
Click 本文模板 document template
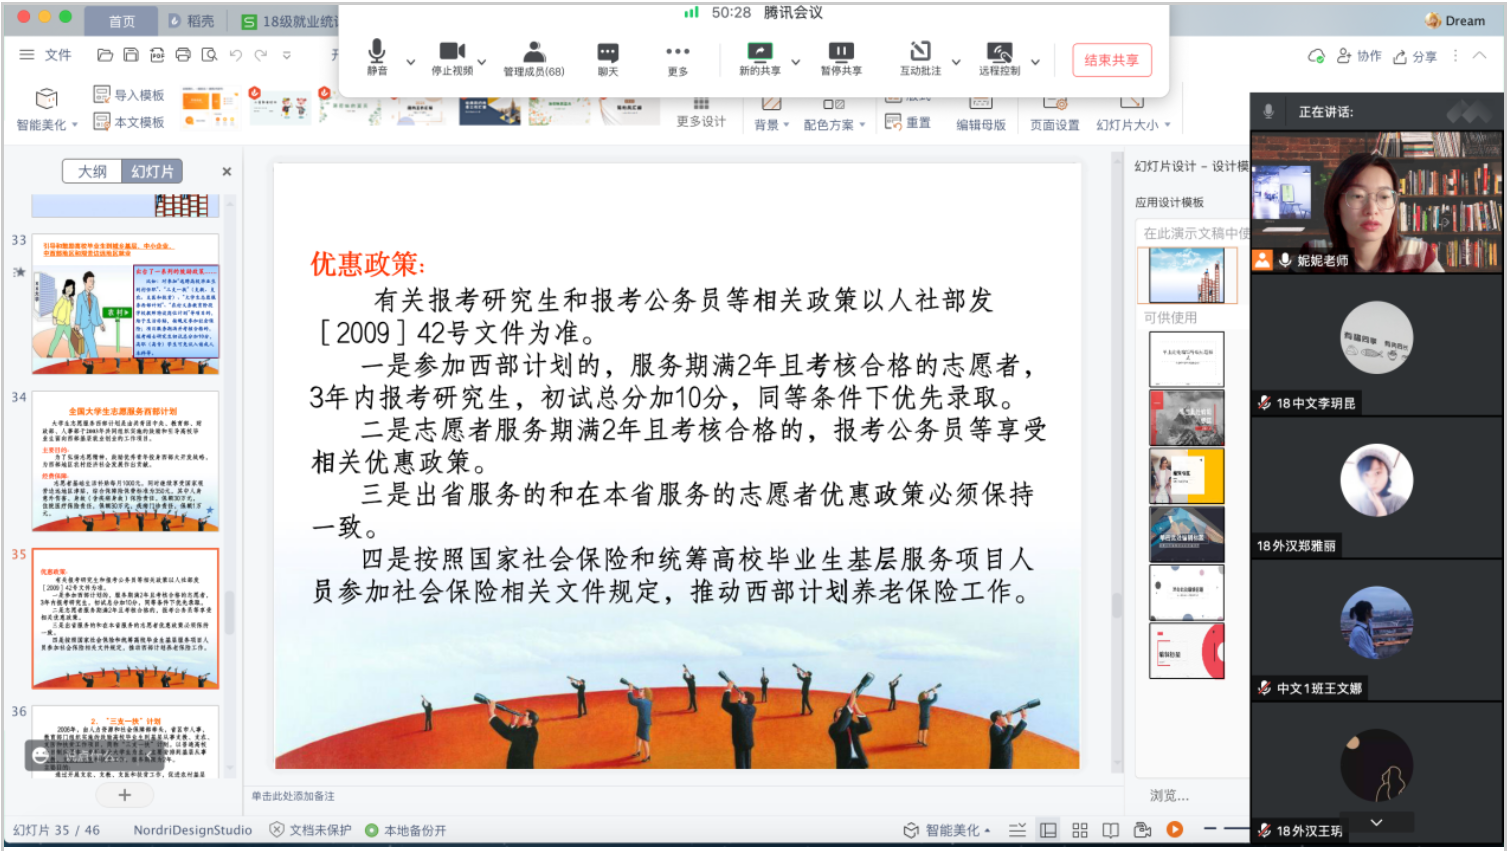click(129, 122)
